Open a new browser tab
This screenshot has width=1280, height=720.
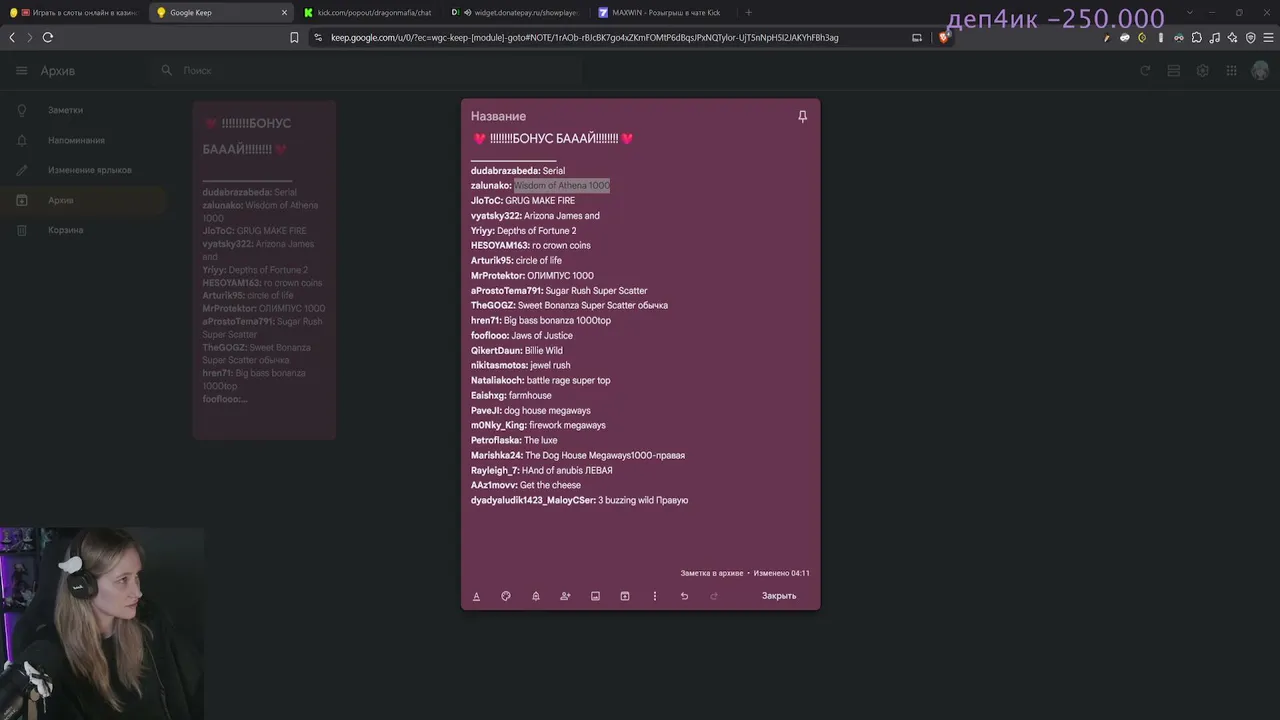[748, 13]
